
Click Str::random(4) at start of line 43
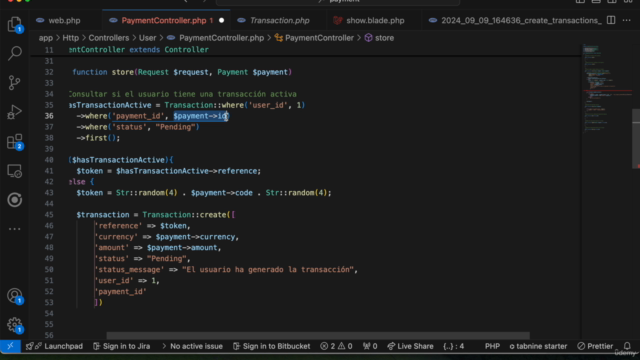pos(147,193)
